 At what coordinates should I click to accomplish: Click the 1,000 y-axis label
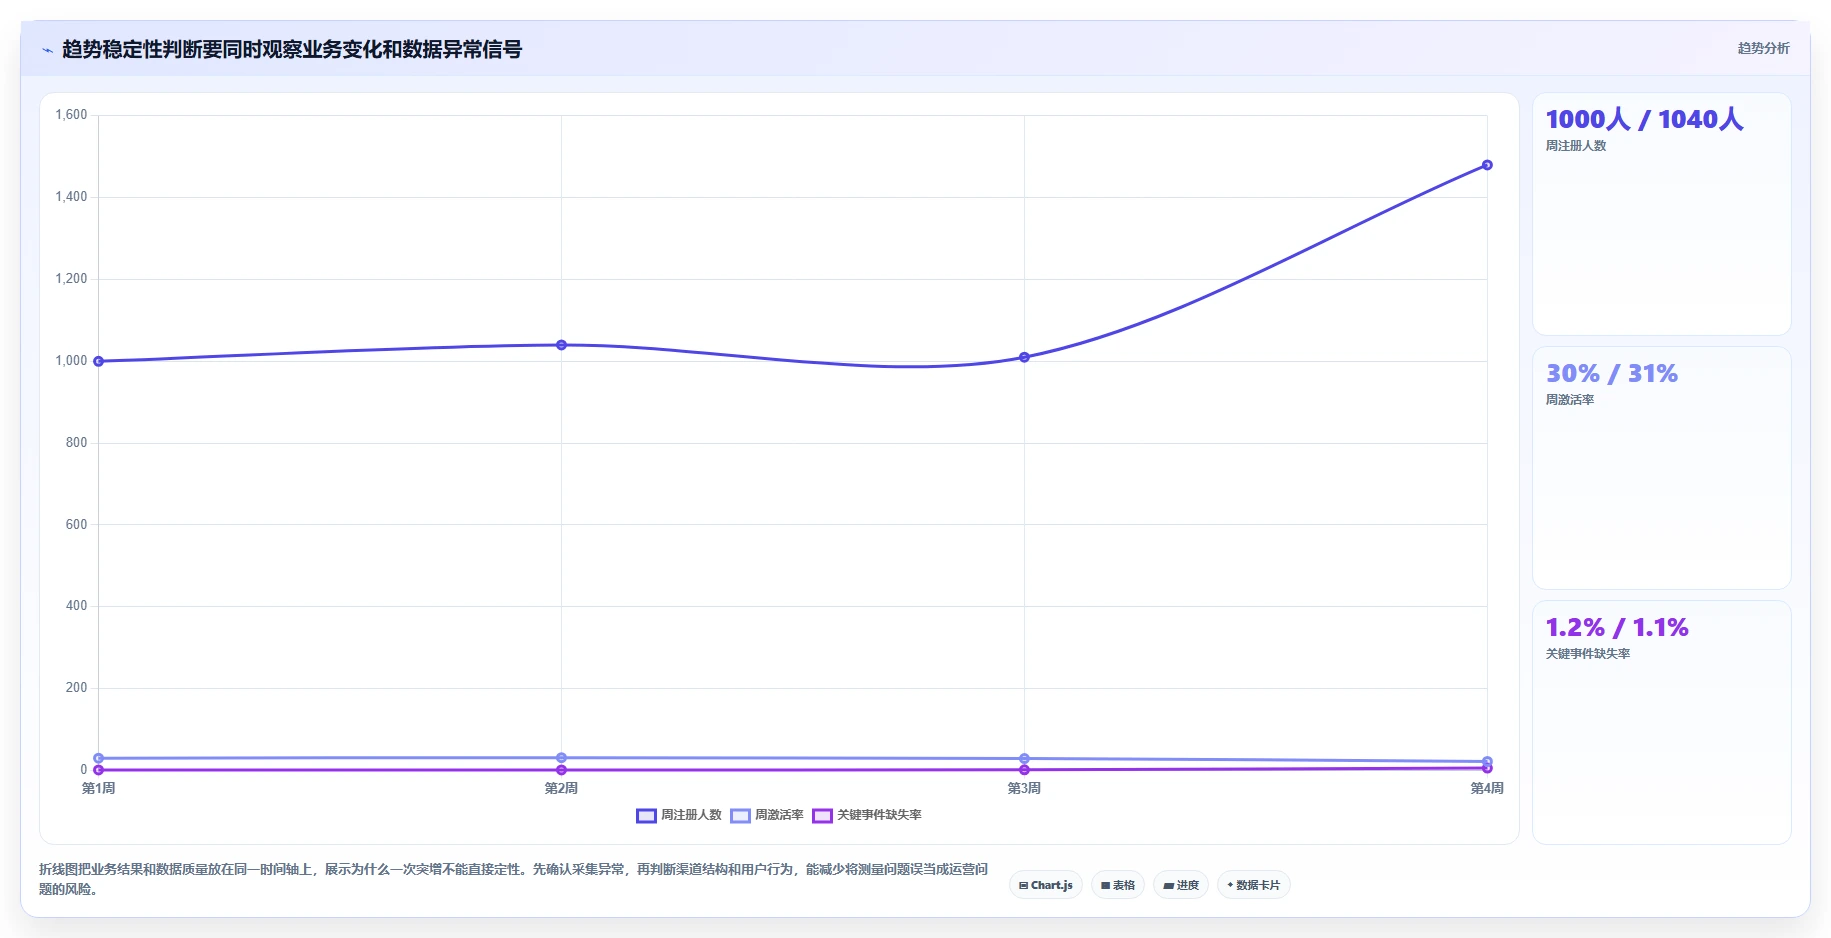(x=71, y=361)
